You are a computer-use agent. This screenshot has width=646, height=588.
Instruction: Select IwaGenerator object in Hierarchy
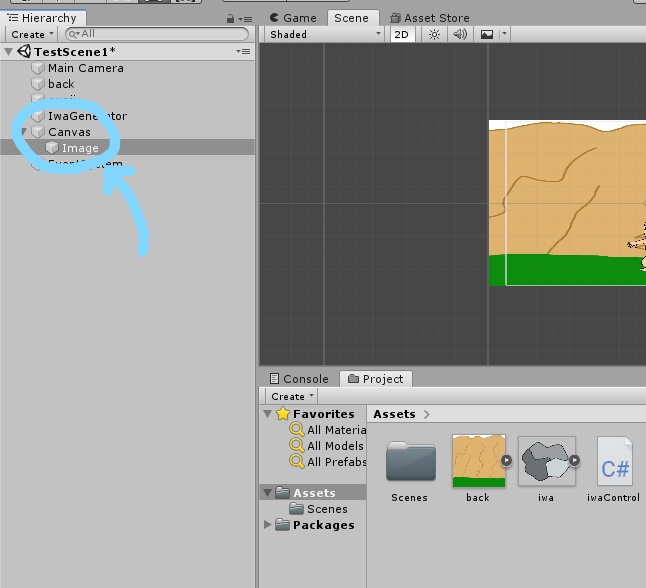click(x=87, y=116)
